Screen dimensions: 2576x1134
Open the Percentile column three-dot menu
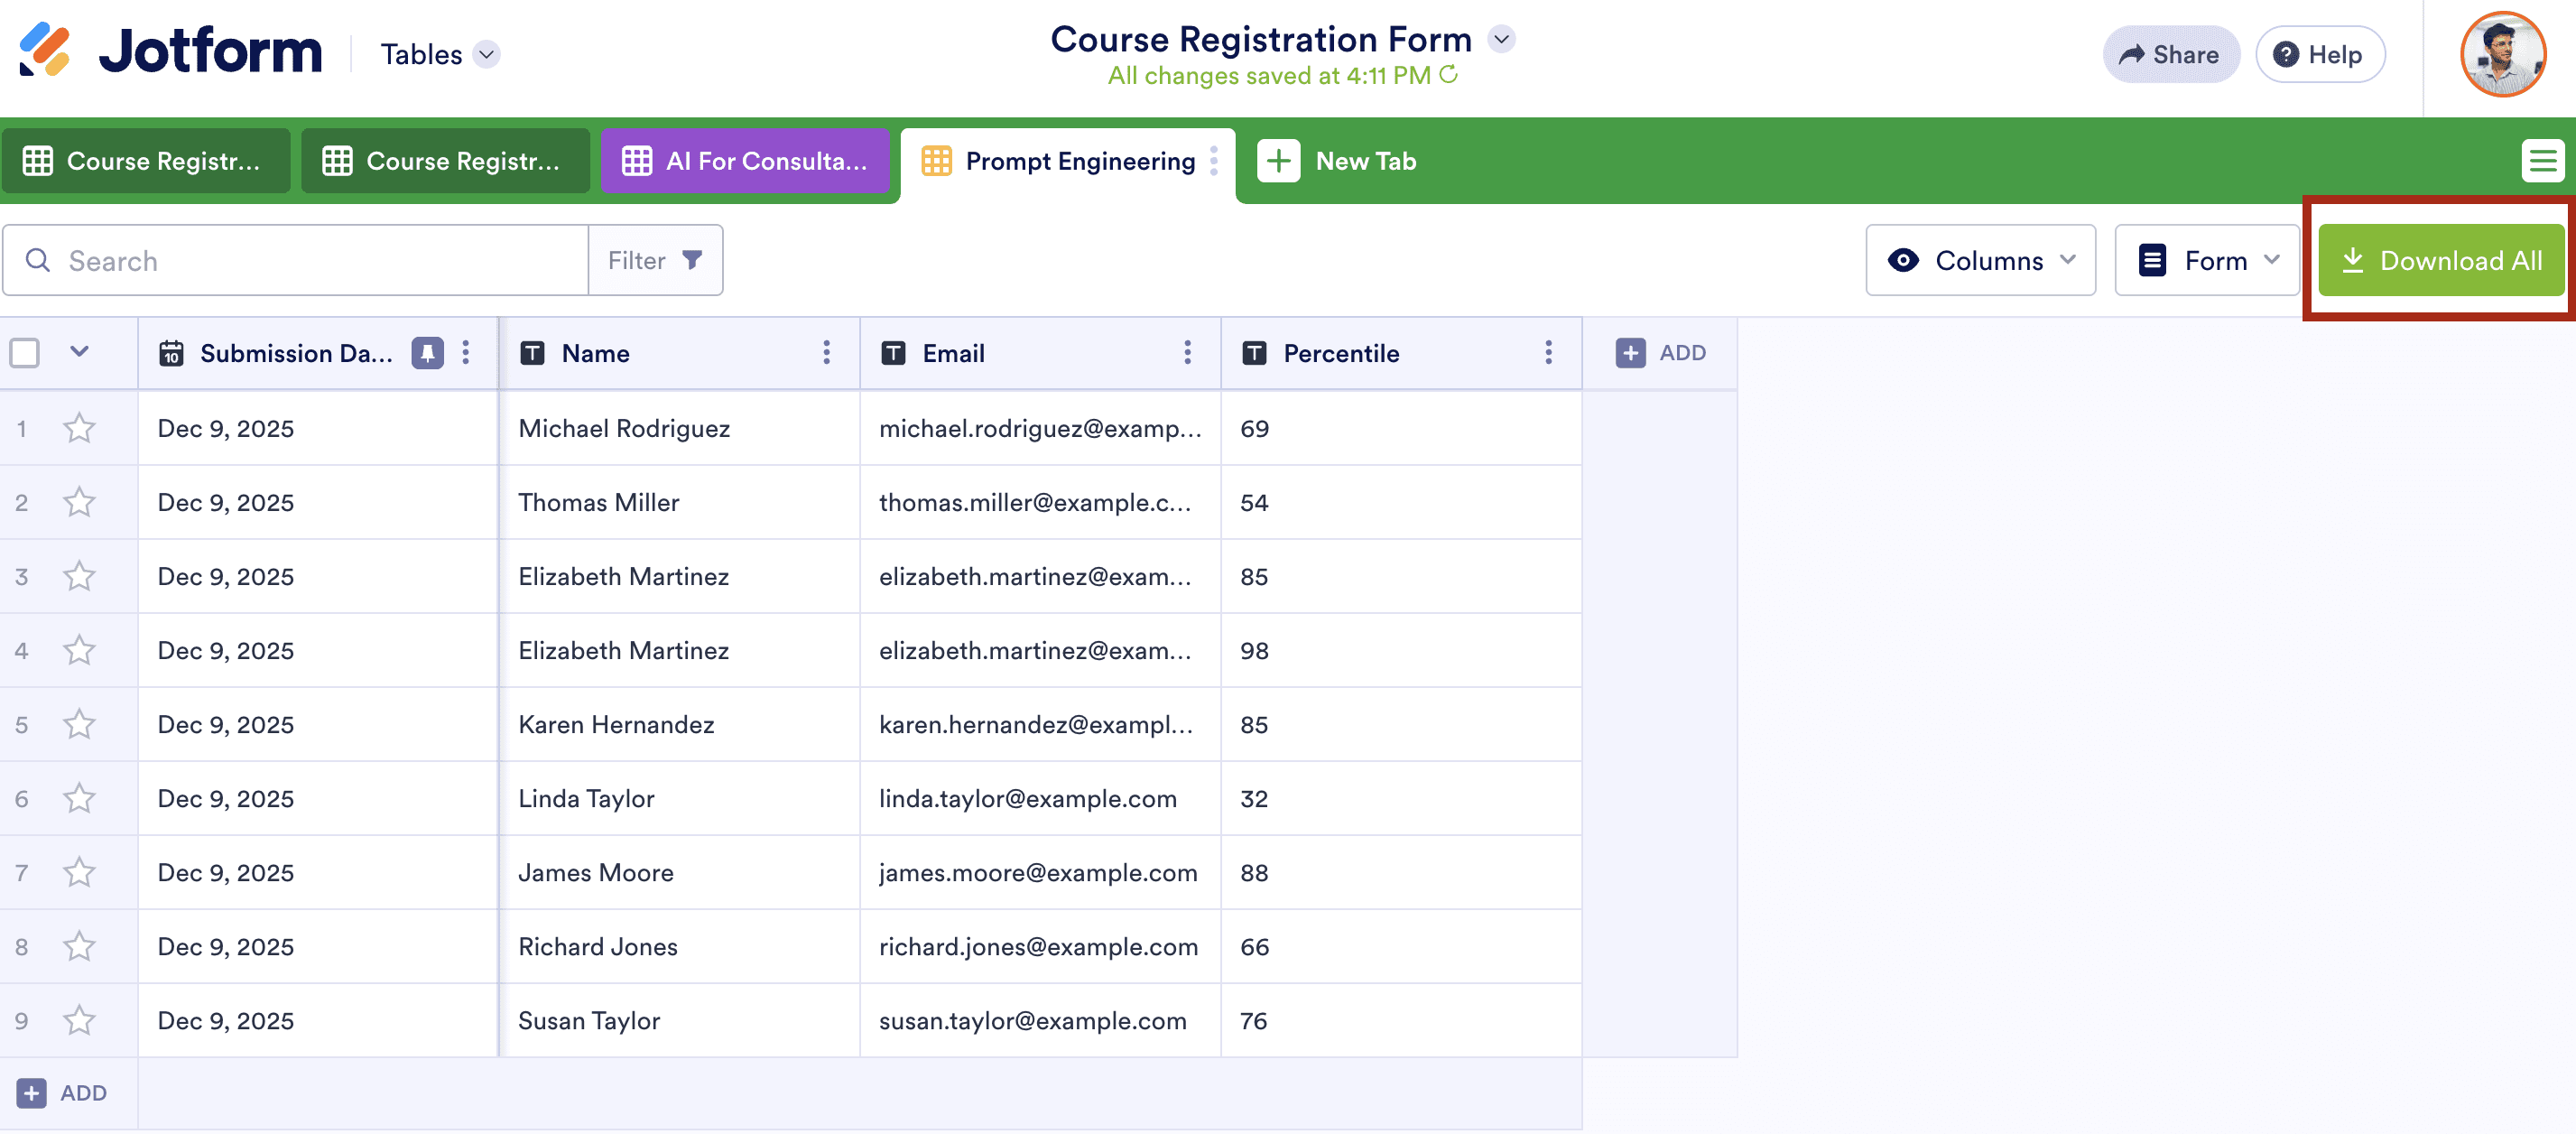(x=1548, y=352)
